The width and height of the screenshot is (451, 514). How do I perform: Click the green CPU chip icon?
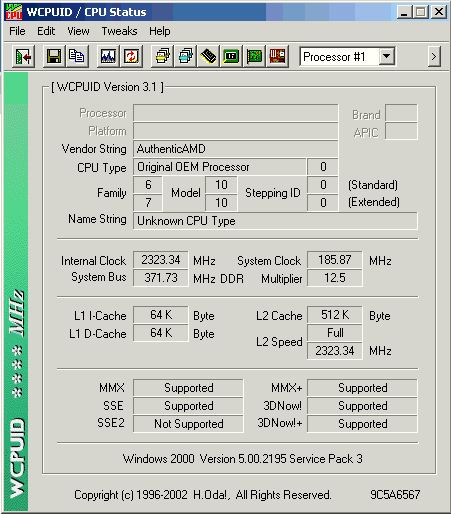[231, 57]
